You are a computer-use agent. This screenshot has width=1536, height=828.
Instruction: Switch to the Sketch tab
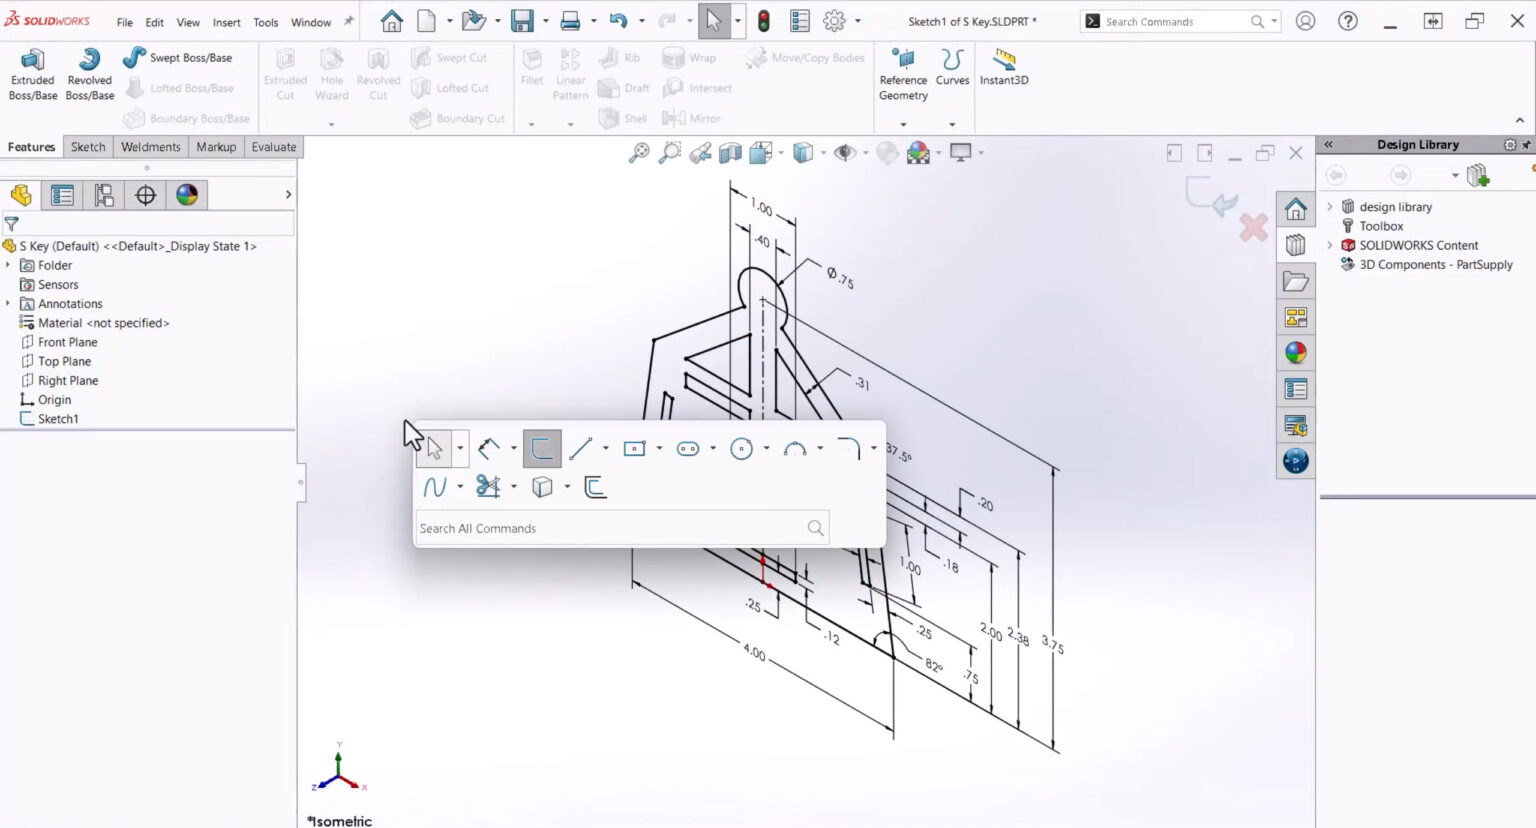[87, 146]
